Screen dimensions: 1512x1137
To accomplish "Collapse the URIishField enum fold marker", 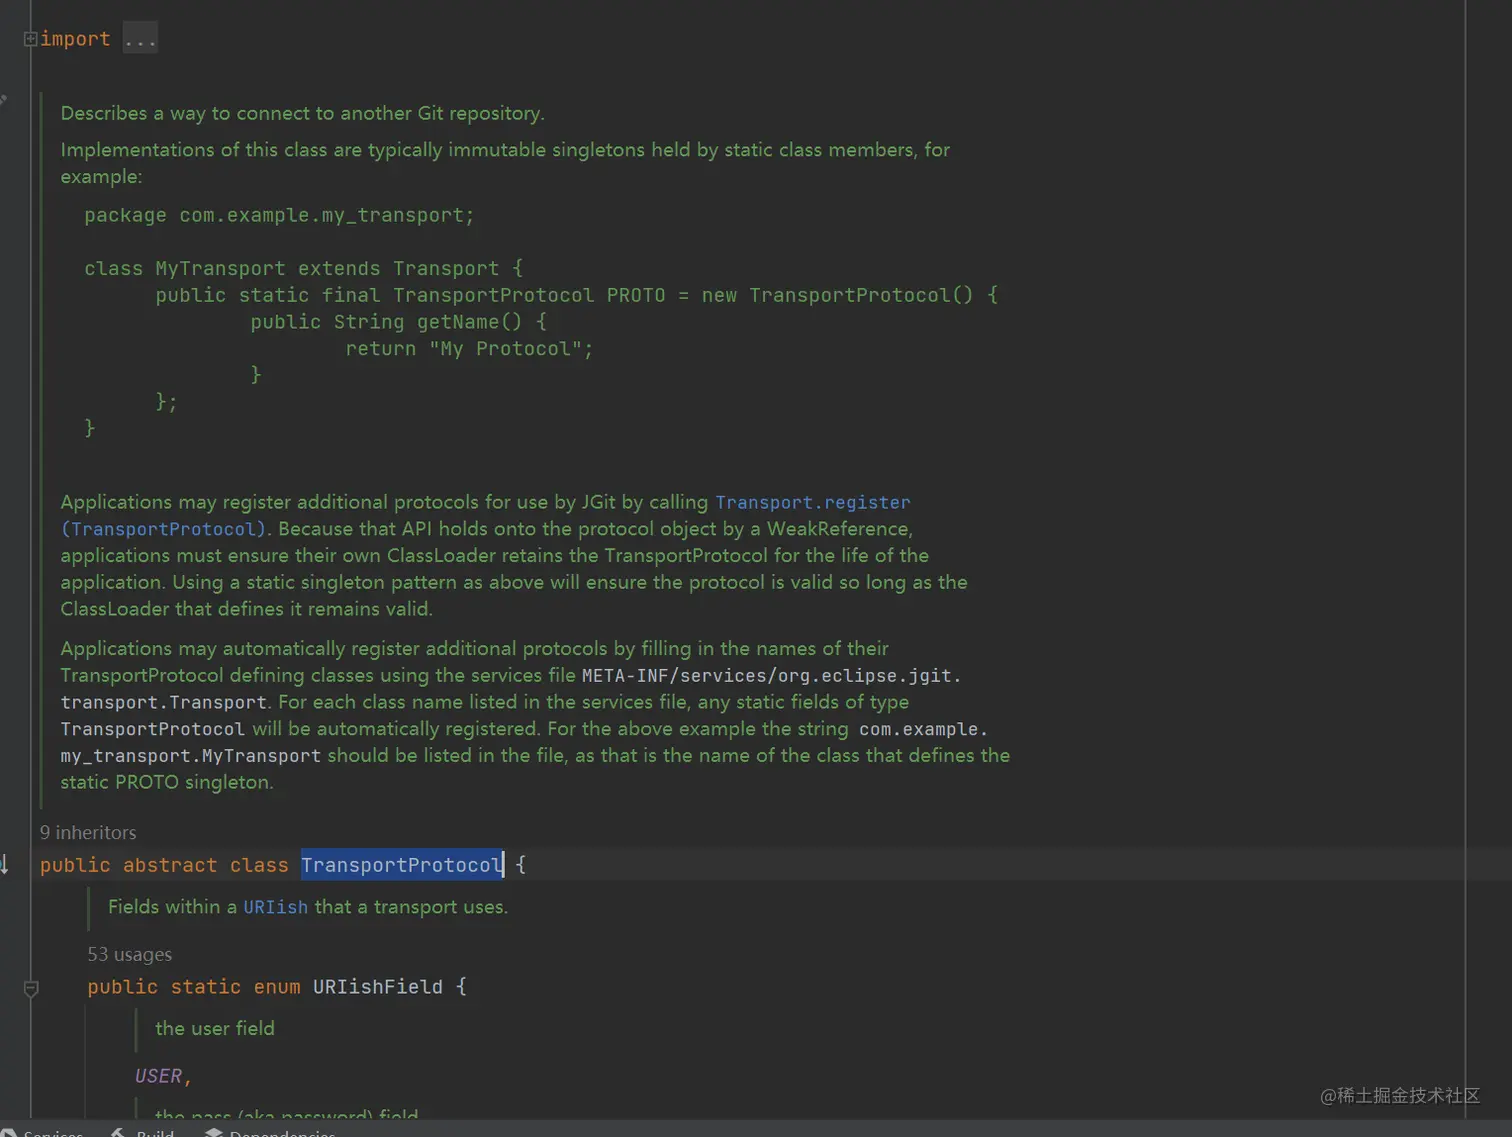I will pos(31,988).
